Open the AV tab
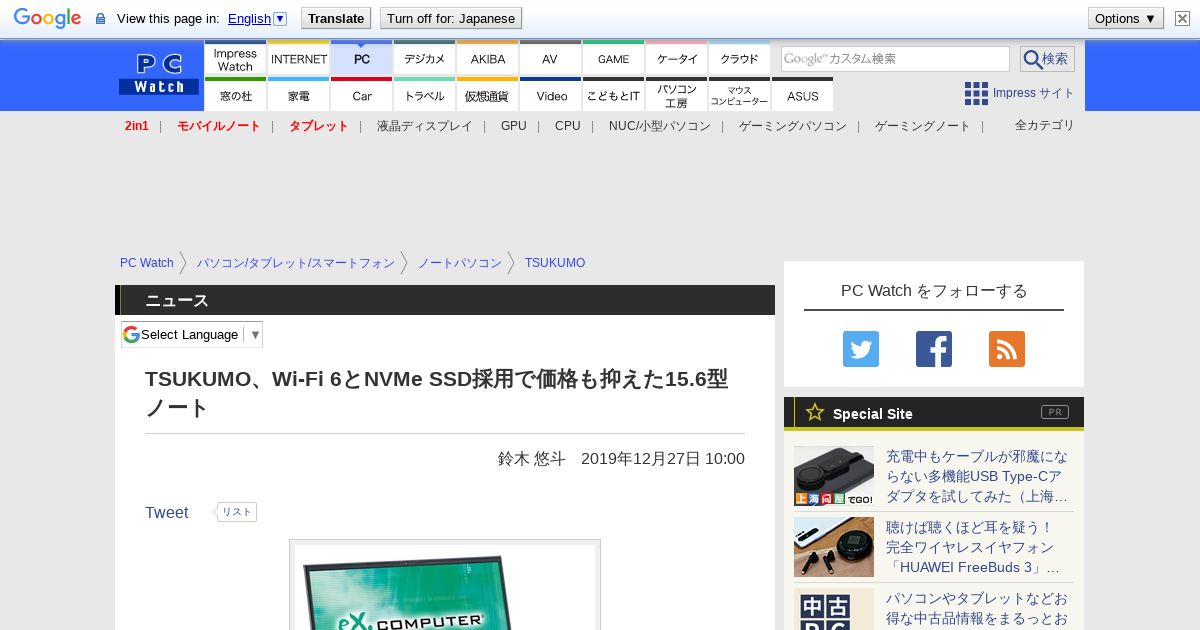The width and height of the screenshot is (1200, 630). [550, 59]
